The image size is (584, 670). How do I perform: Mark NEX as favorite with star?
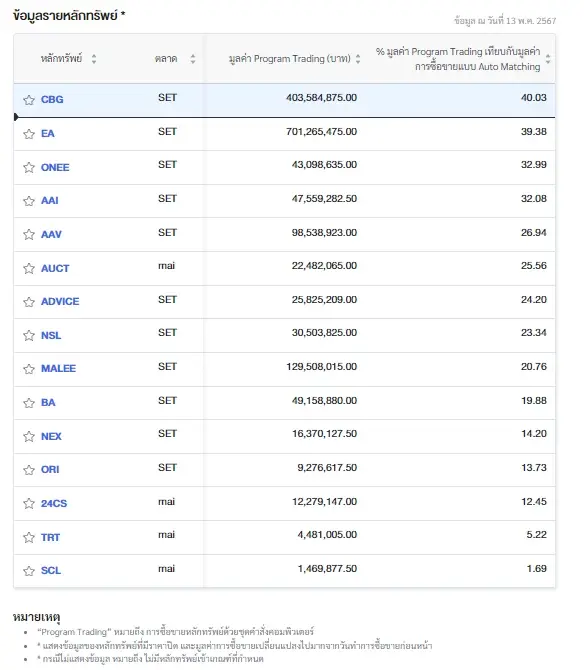tap(29, 436)
